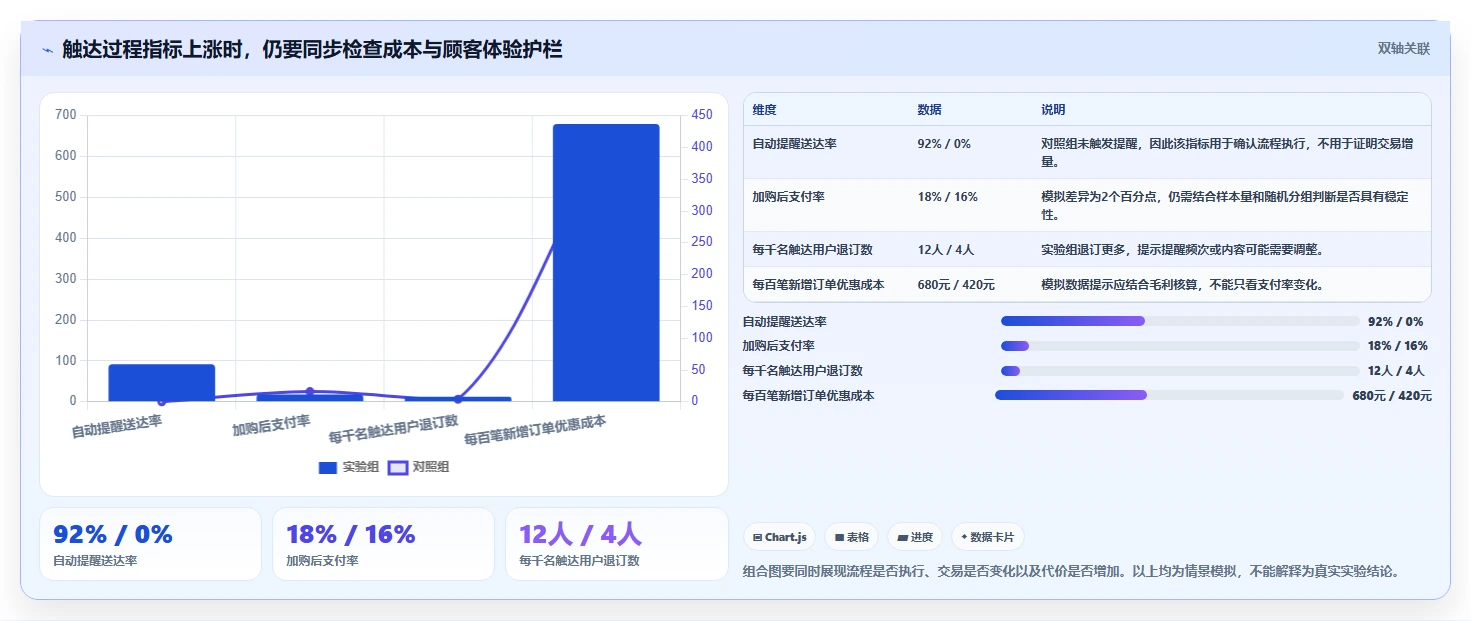
Task: Click the 每百笔新增订单优惠成本 progress bar
Action: point(1170,395)
